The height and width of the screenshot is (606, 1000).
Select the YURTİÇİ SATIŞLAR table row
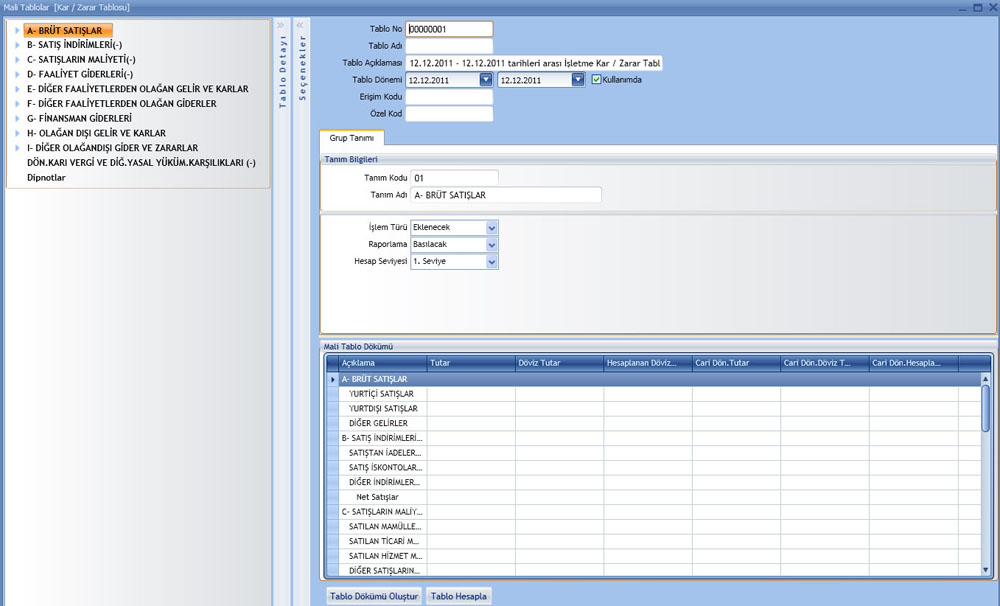coord(654,394)
